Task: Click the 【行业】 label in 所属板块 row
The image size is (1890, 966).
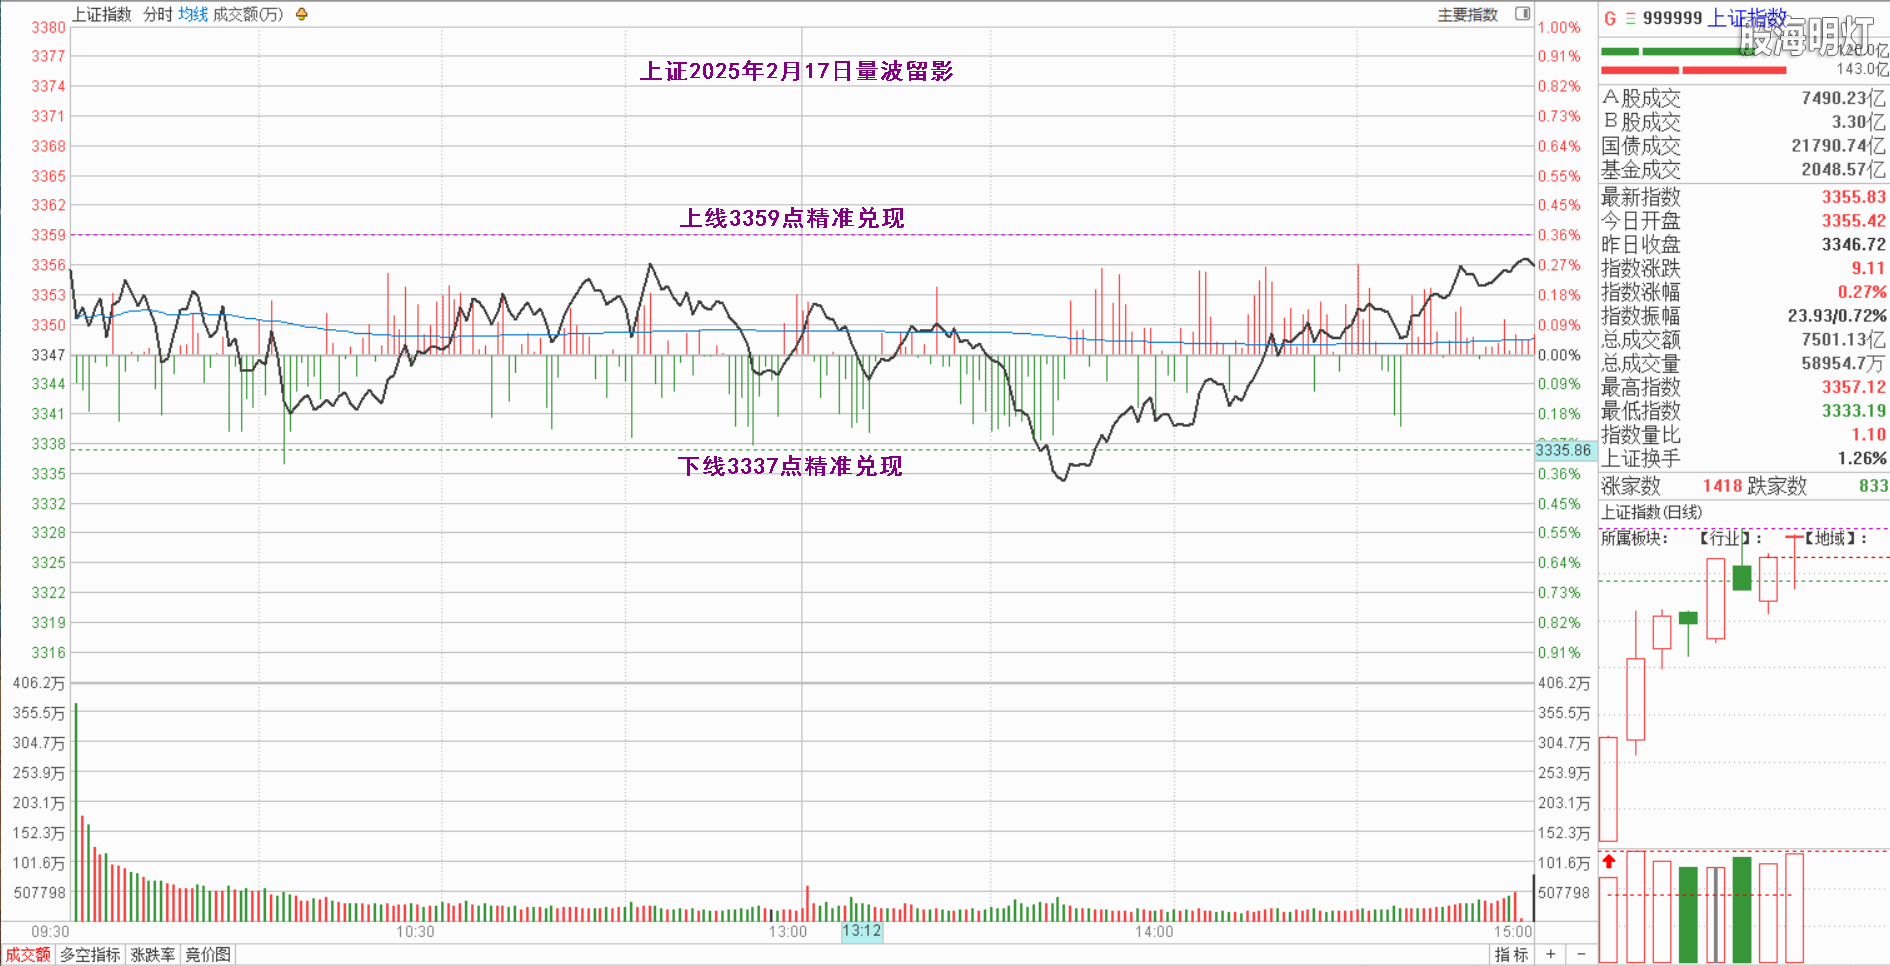Action: [1729, 538]
